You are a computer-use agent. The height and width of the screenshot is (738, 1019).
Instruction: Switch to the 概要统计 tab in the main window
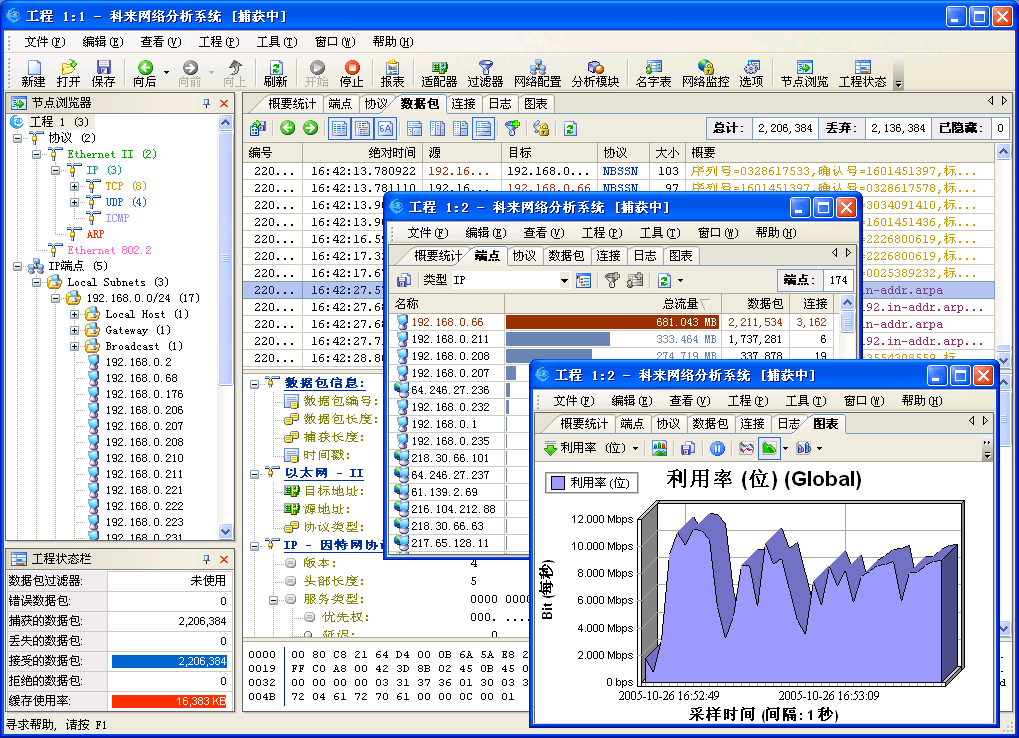pyautogui.click(x=292, y=103)
